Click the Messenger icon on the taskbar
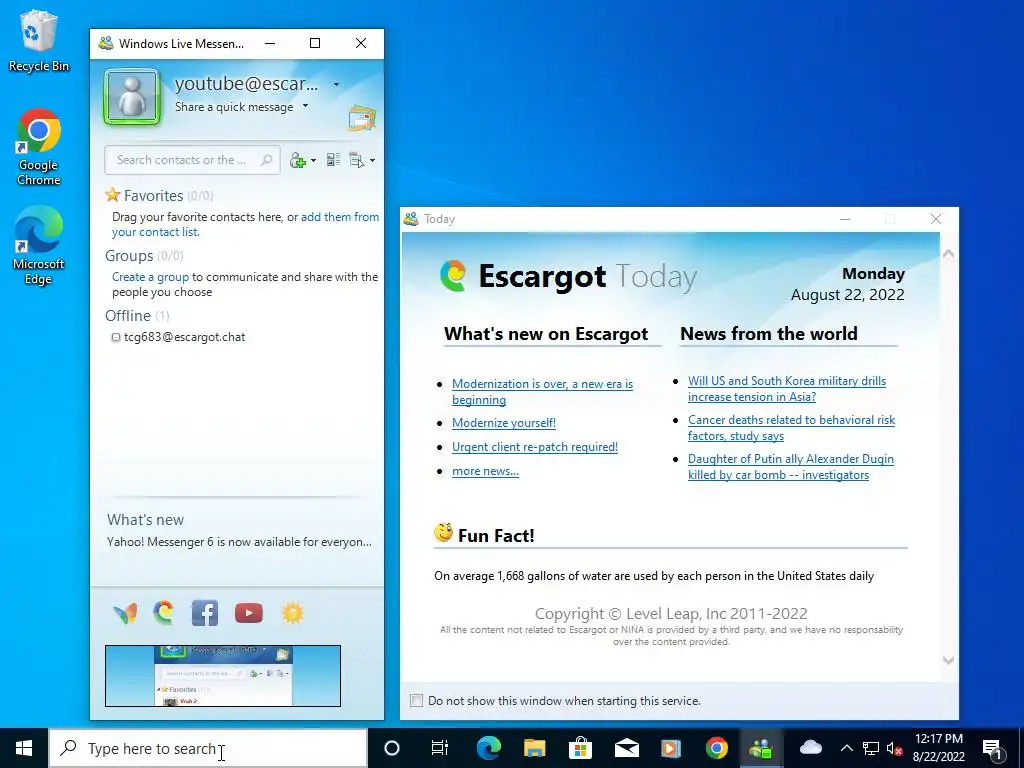The height and width of the screenshot is (768, 1024). click(x=761, y=748)
